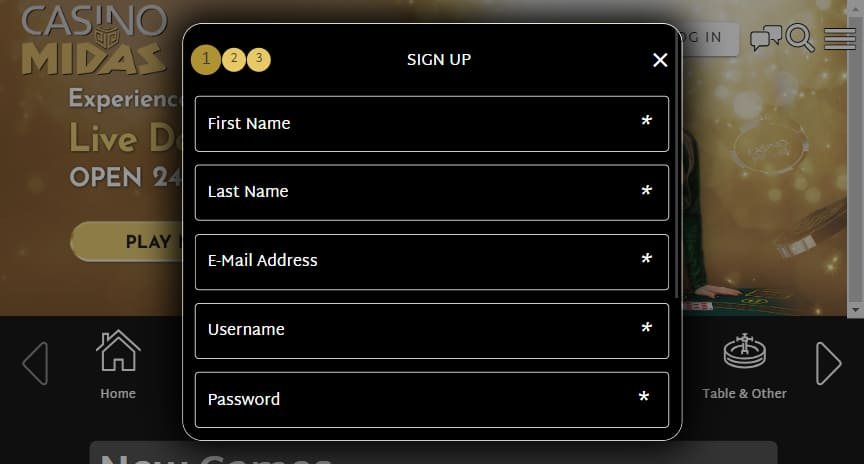Click the gold Play button
The width and height of the screenshot is (864, 464).
pos(127,241)
